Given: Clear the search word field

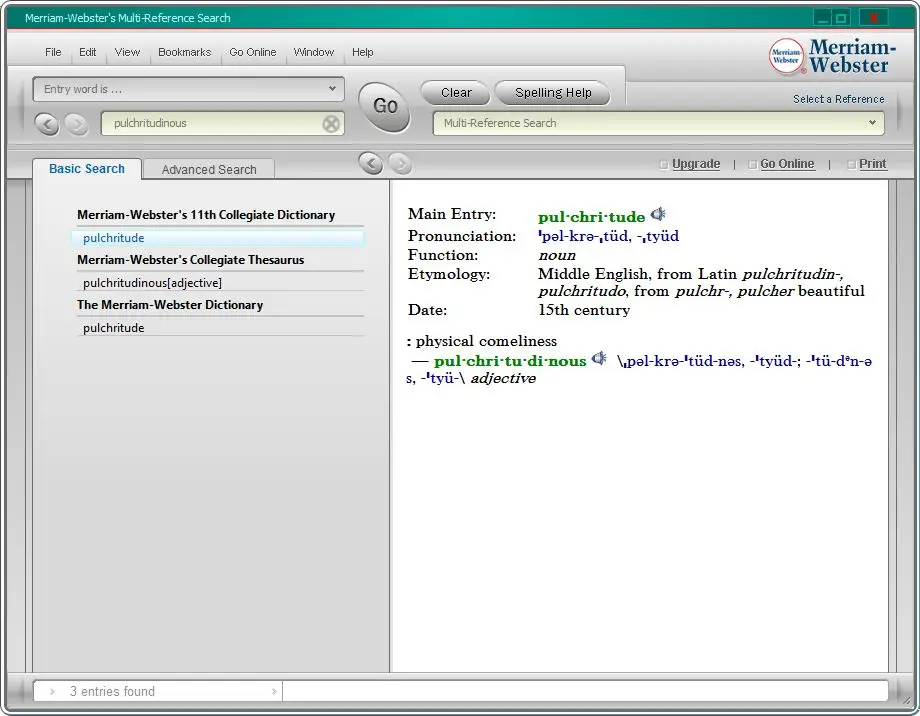Looking at the screenshot, I should click(x=331, y=124).
